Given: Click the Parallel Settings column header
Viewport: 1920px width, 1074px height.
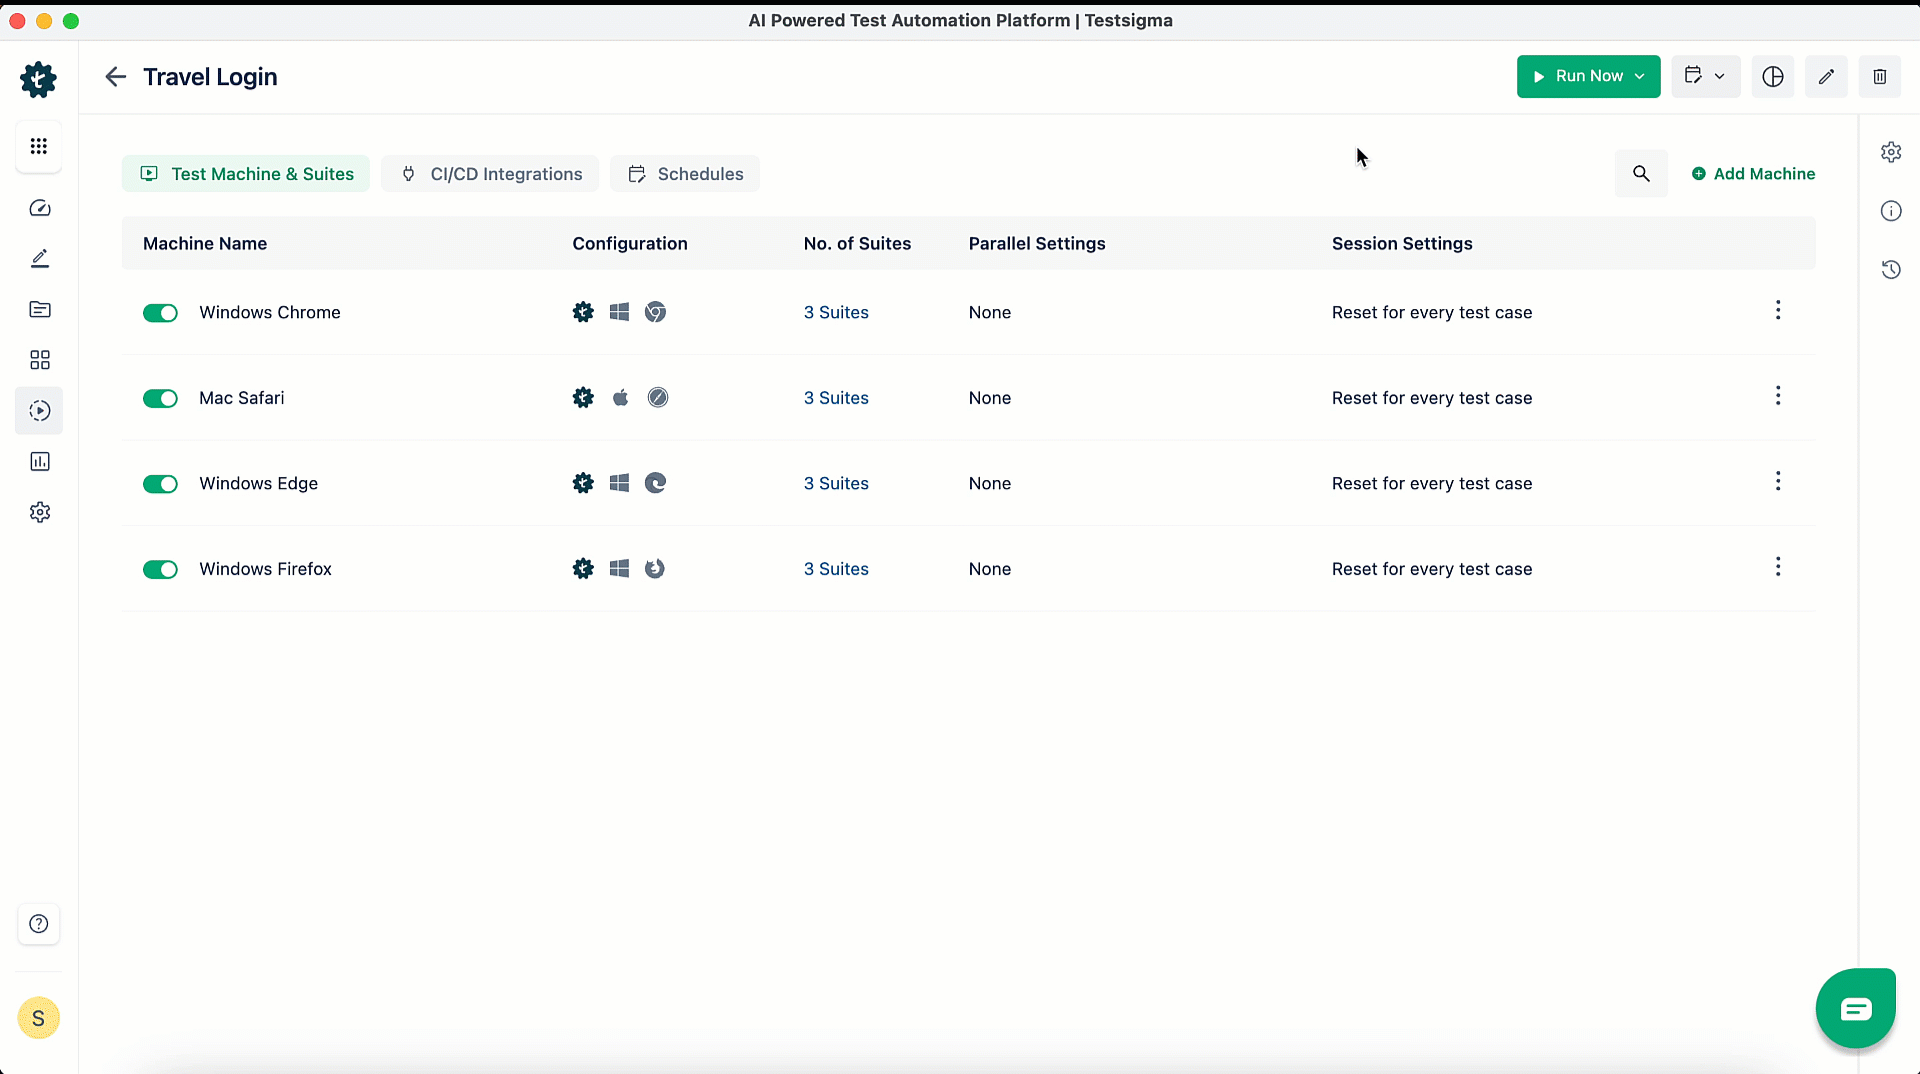Looking at the screenshot, I should pyautogui.click(x=1037, y=243).
